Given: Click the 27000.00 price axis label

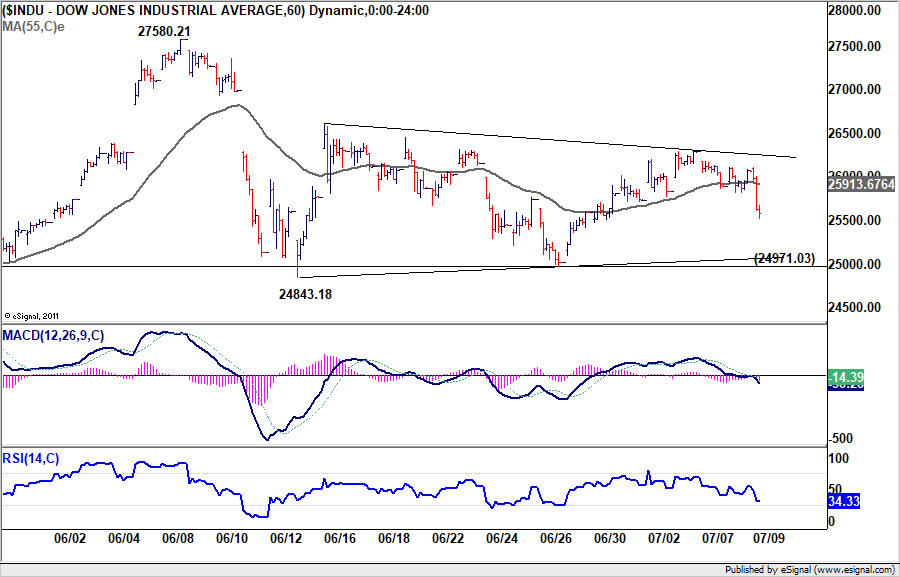Looking at the screenshot, I should [855, 89].
